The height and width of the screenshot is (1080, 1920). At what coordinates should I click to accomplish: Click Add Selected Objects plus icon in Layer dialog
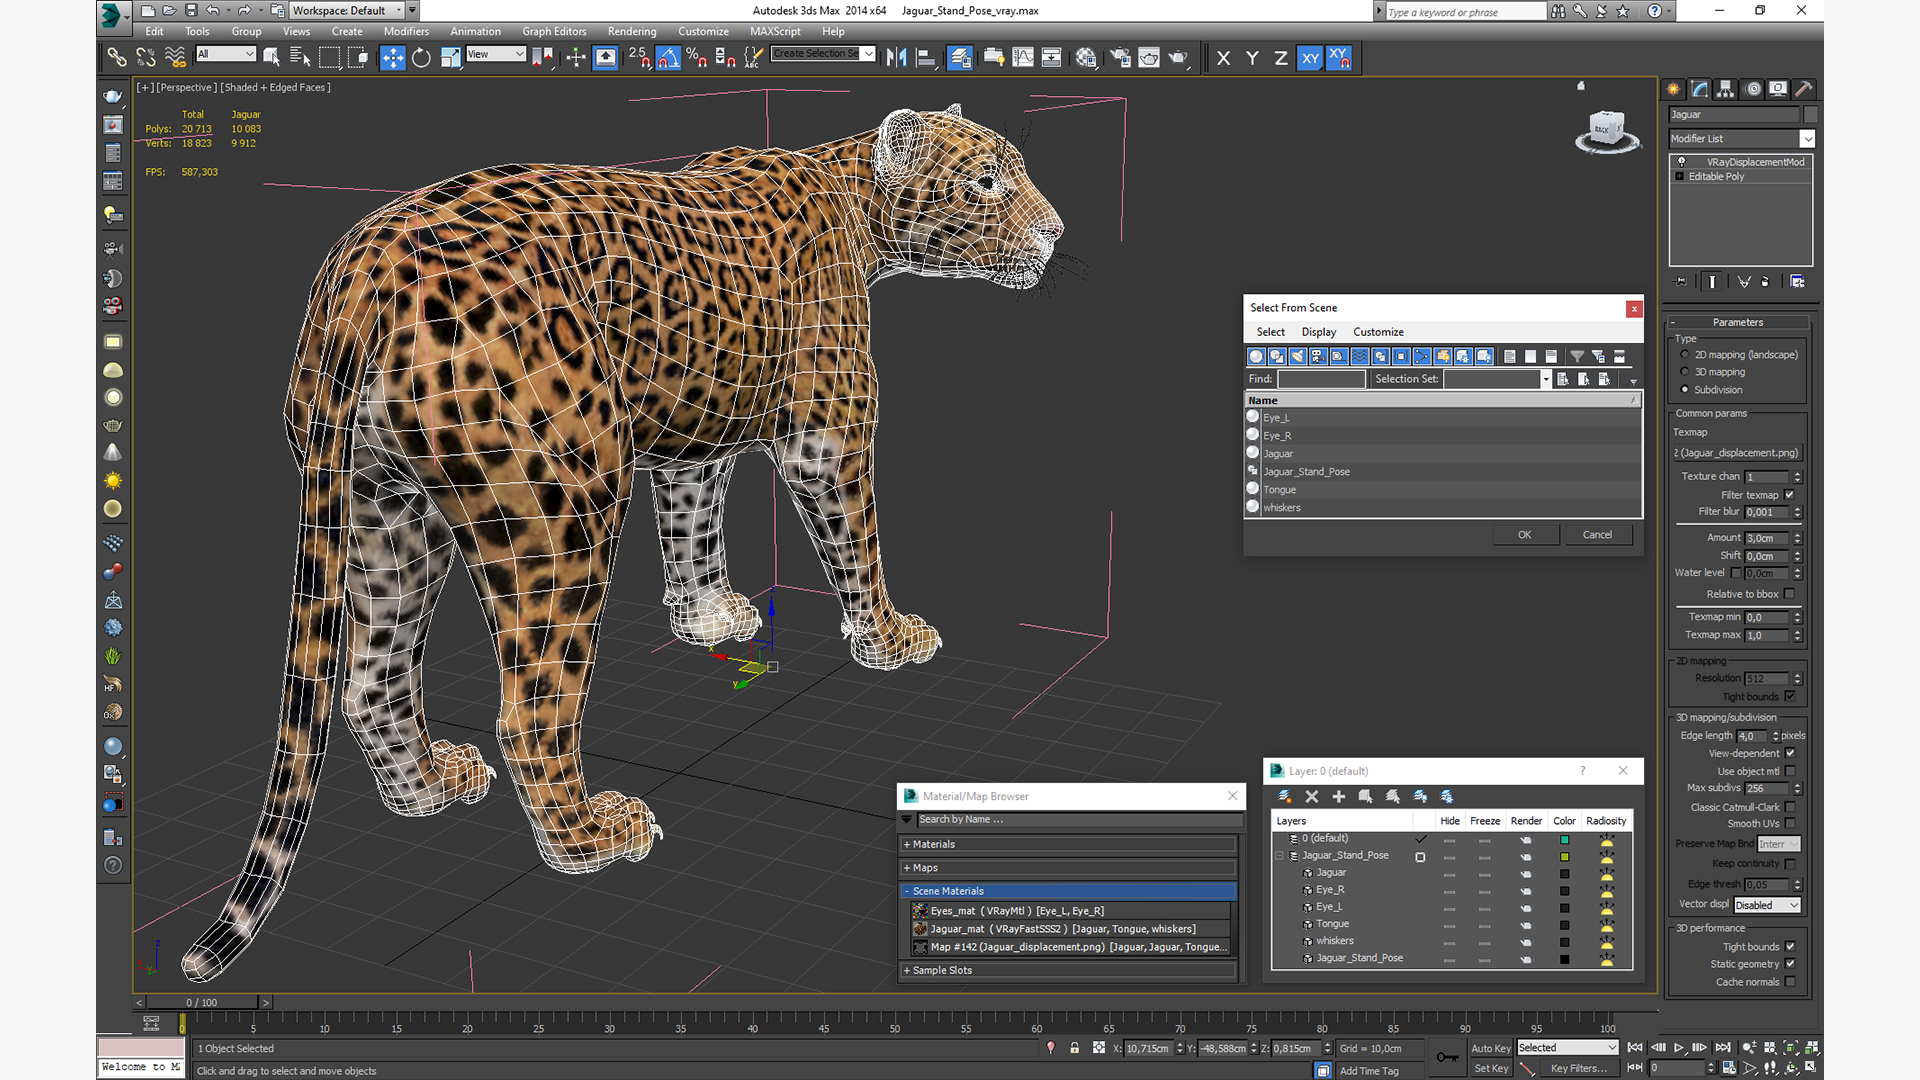tap(1339, 796)
